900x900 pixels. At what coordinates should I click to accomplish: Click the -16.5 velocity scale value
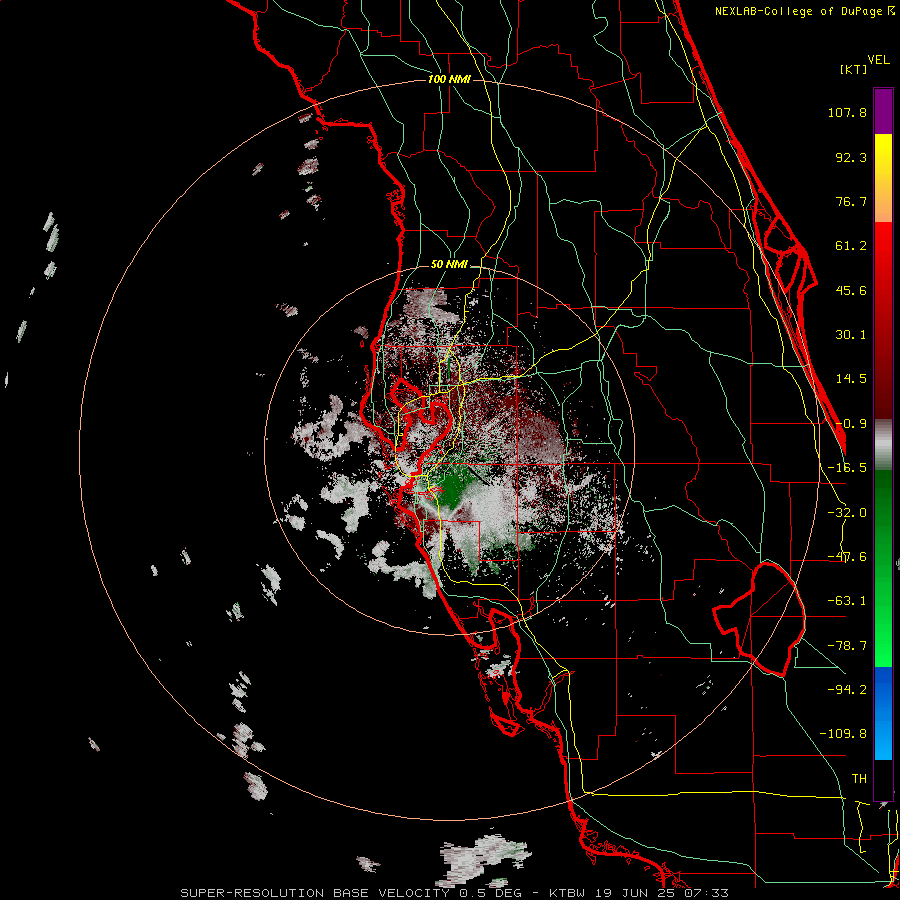847,468
